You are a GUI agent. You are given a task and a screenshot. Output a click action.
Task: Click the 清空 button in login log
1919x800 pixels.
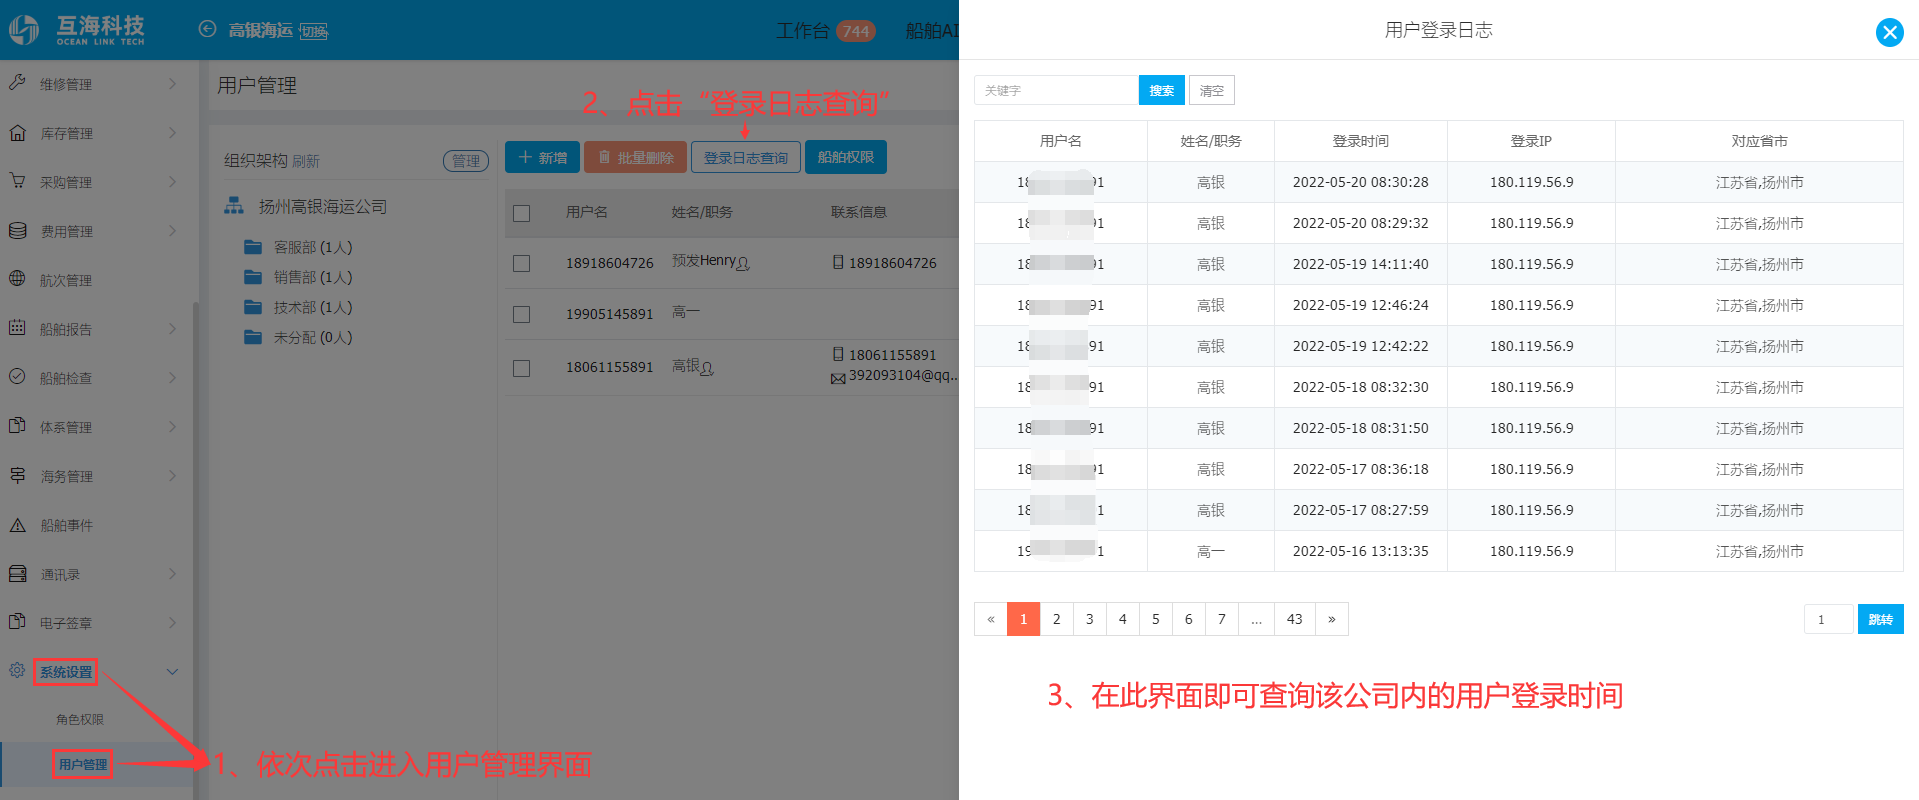click(1212, 90)
